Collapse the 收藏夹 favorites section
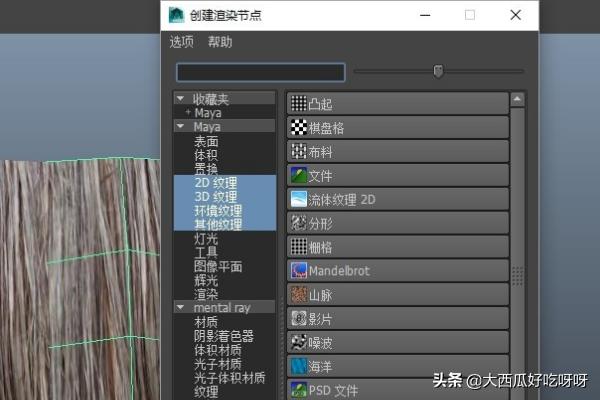 (x=180, y=99)
